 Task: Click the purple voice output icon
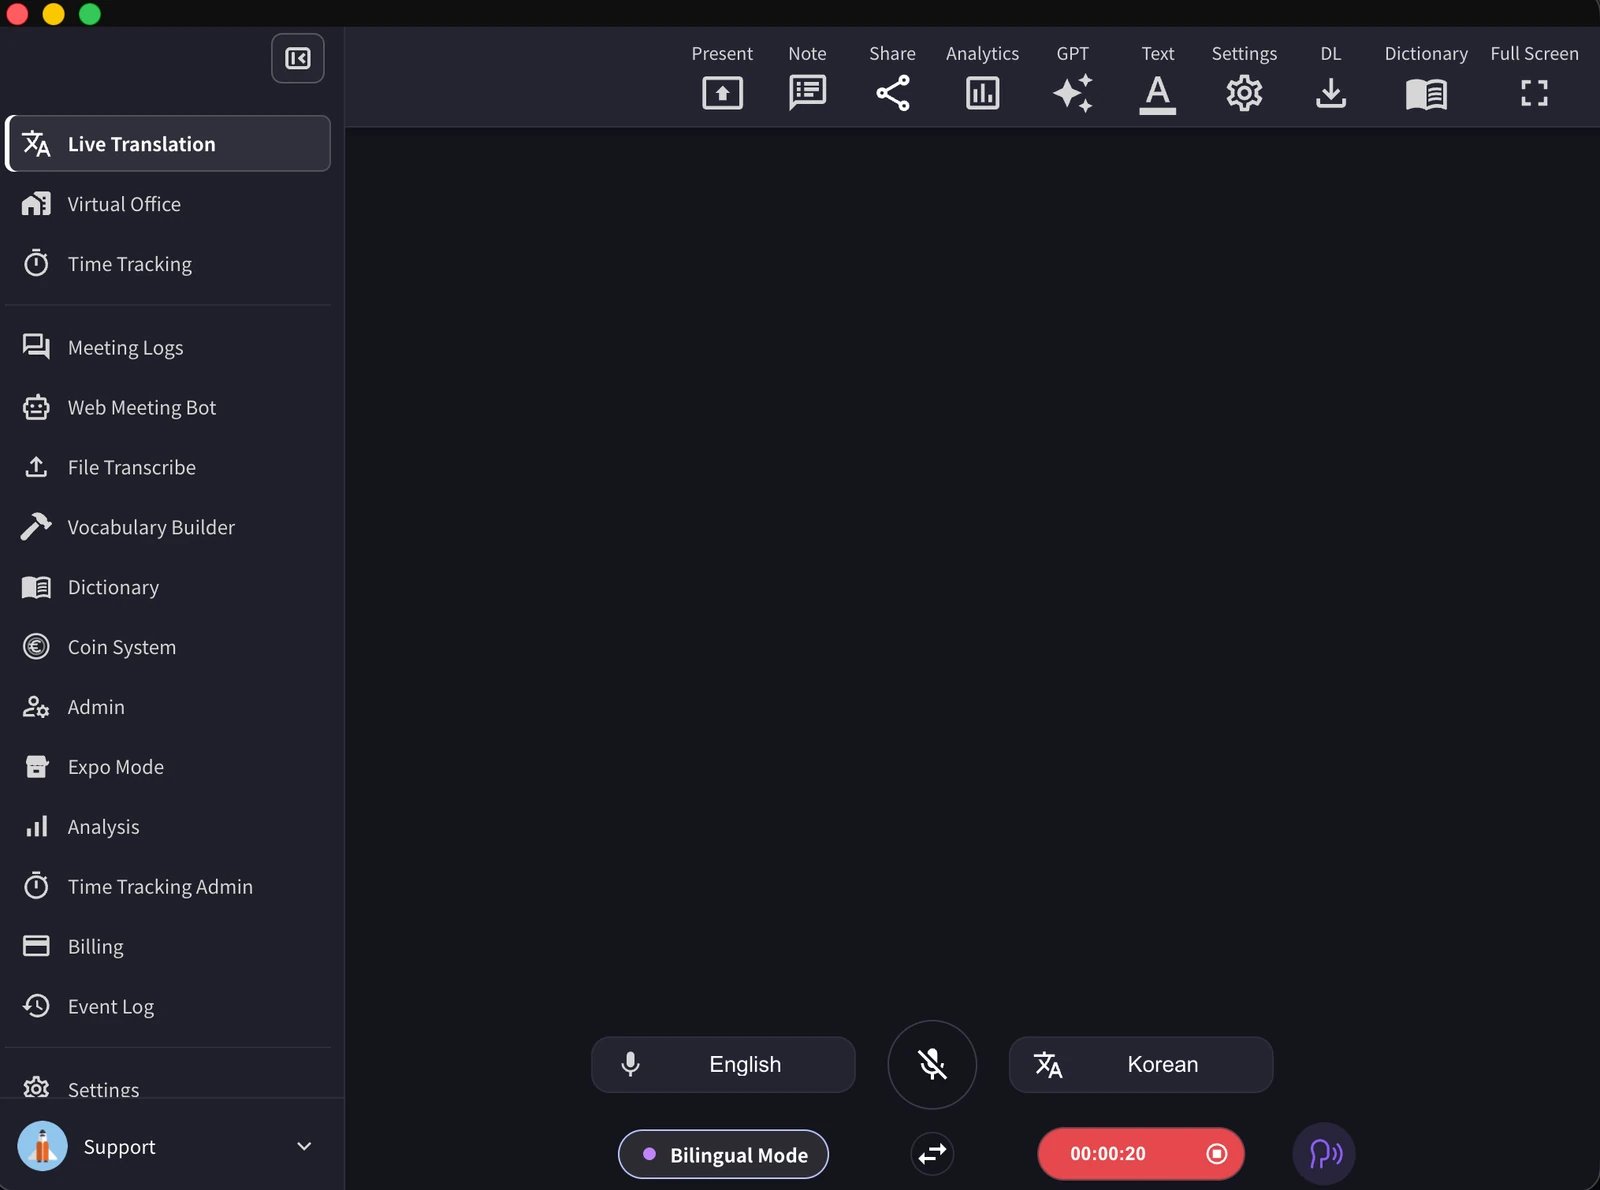tap(1324, 1154)
